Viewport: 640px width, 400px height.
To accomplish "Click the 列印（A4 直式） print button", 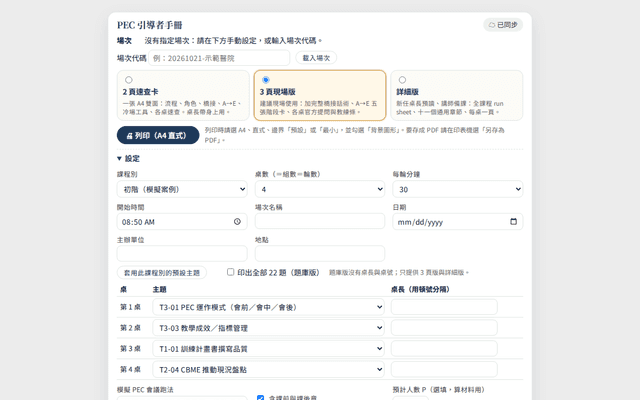I will click(x=158, y=135).
